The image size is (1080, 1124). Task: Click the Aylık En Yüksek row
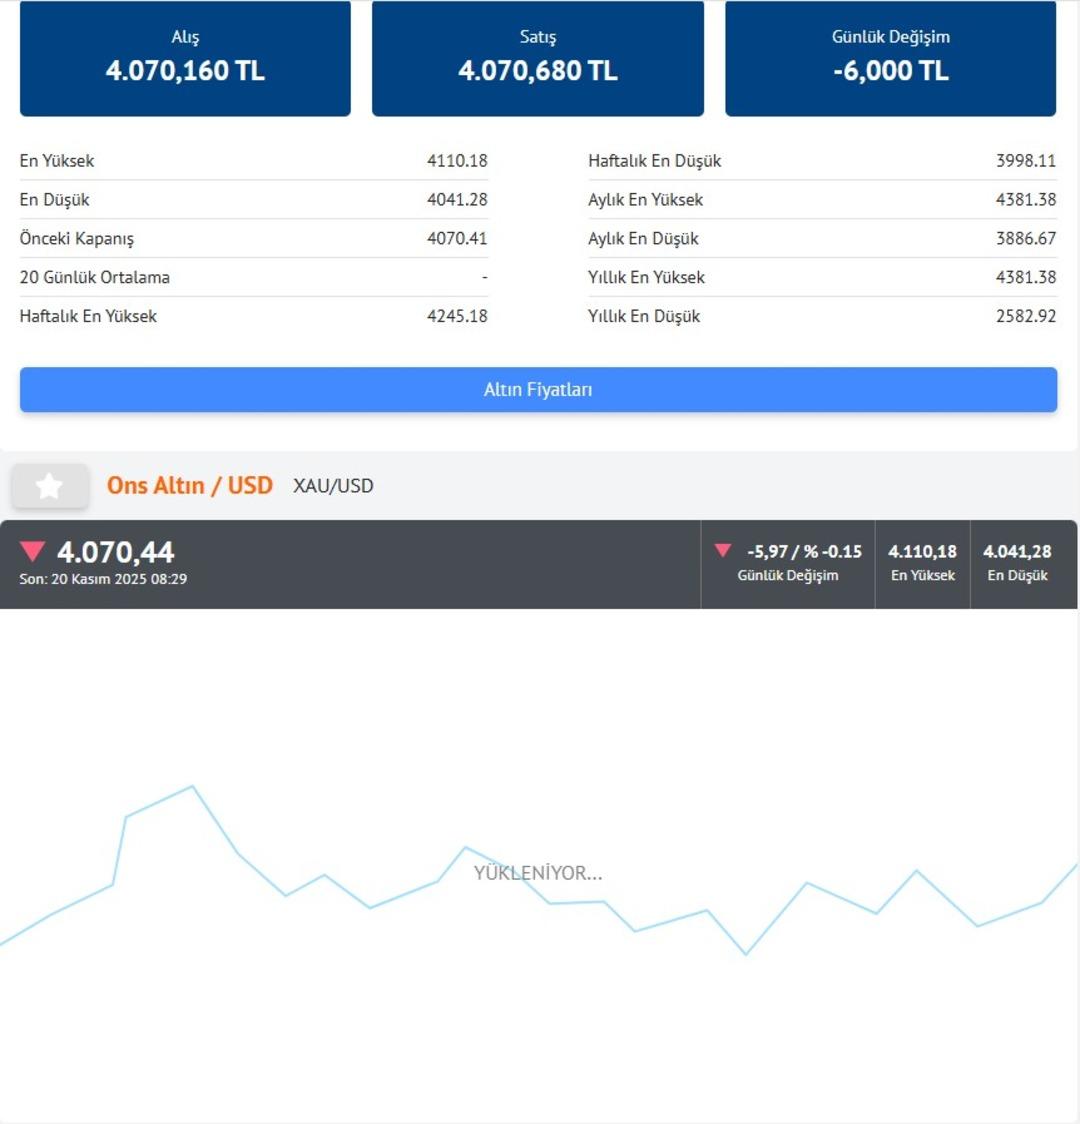tap(821, 199)
